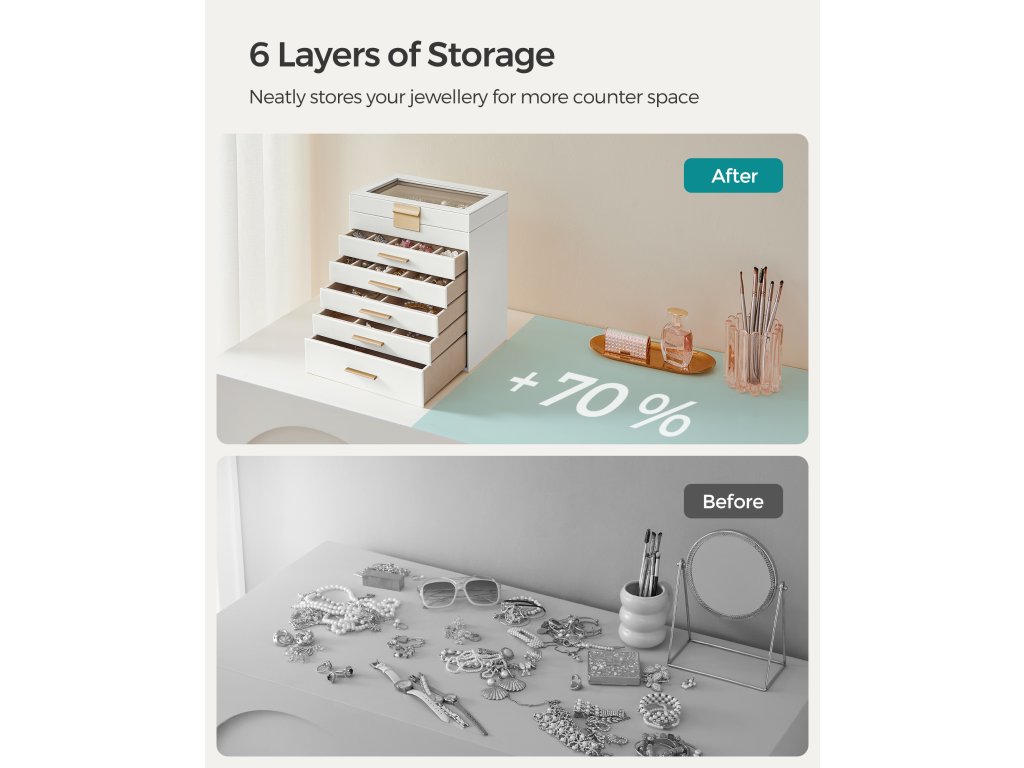Viewport: 1024px width, 768px height.
Task: Click the white brush cup in Before image
Action: click(x=645, y=613)
